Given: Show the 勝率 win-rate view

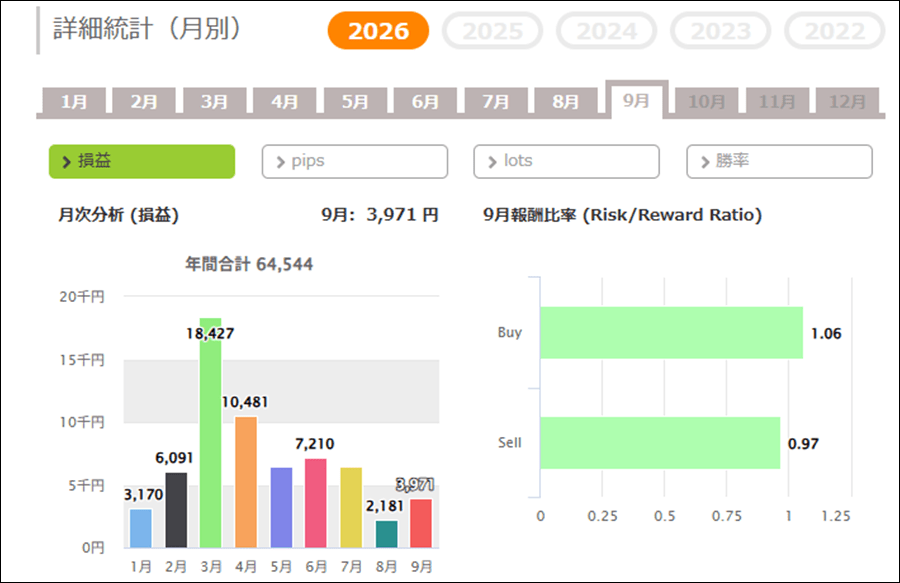Looking at the screenshot, I should click(x=779, y=161).
